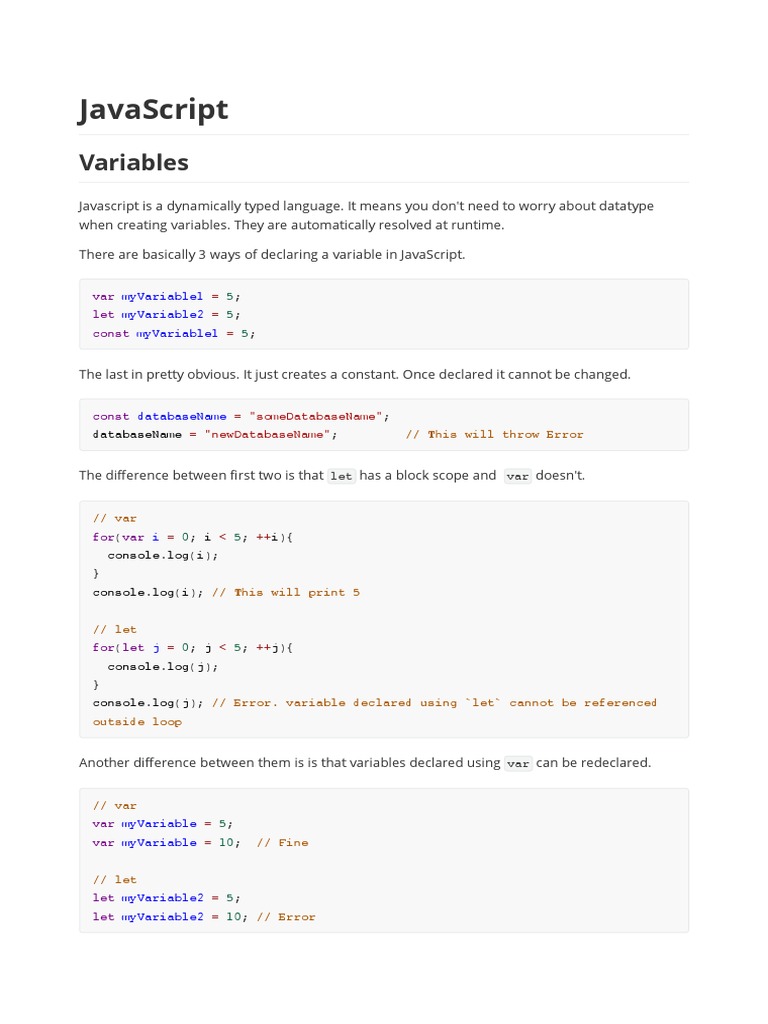Screen dimensions: 768x1024
Task: Click the 'const databaseName' declaration line
Action: point(241,416)
